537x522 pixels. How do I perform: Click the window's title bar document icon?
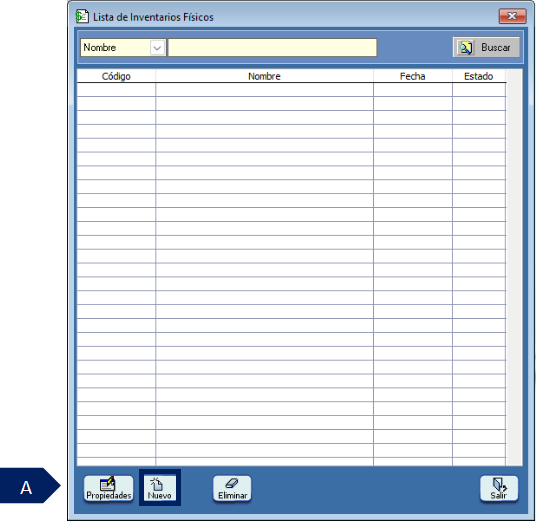click(82, 16)
